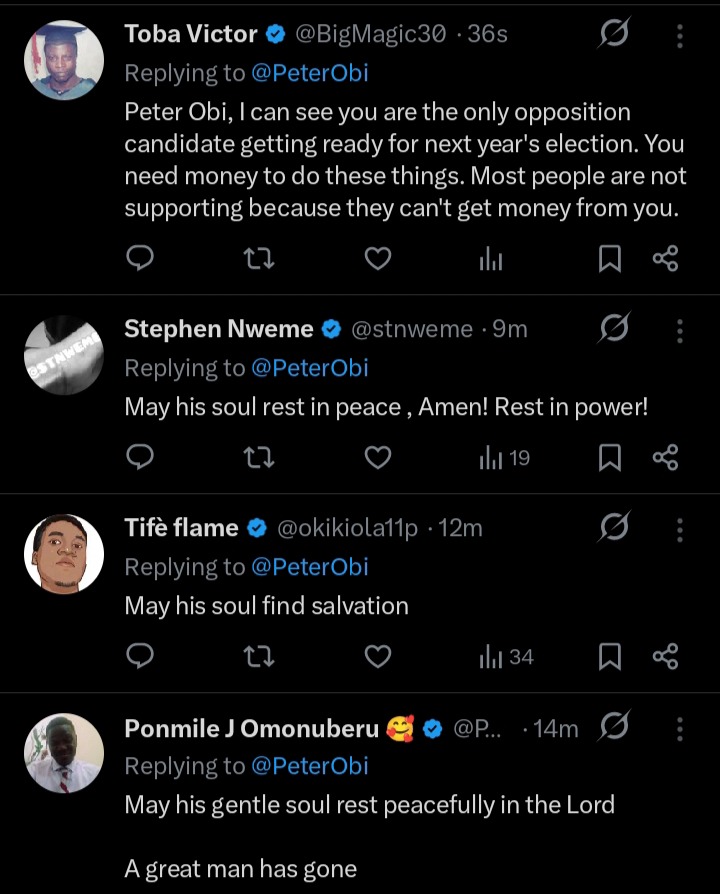This screenshot has height=894, width=720.
Task: Like Stephen Nweme's reply
Action: (377, 458)
